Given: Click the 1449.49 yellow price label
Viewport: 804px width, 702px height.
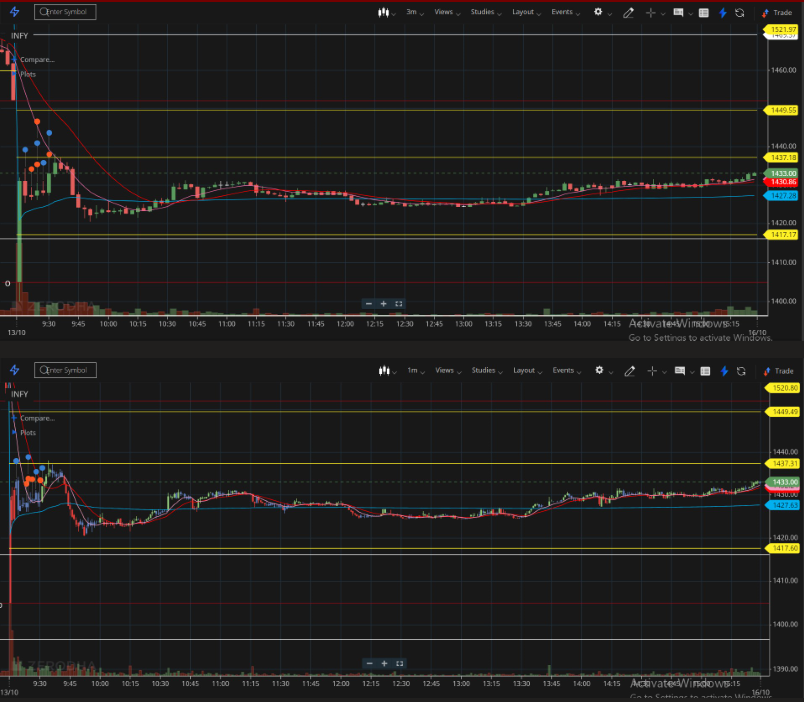Looking at the screenshot, I should click(x=782, y=412).
